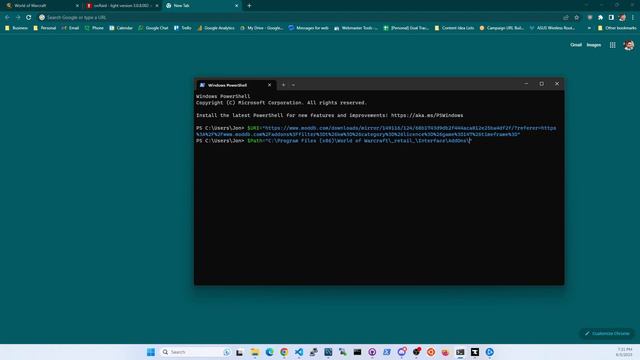
Task: Go forward in Chrome history
Action: coord(18,18)
